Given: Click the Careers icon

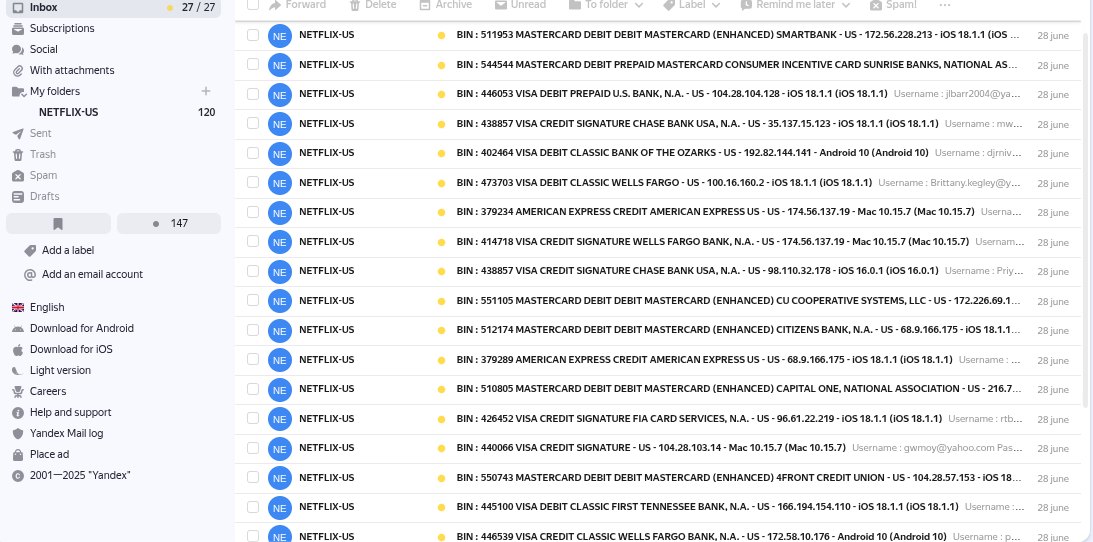Looking at the screenshot, I should pyautogui.click(x=18, y=392).
